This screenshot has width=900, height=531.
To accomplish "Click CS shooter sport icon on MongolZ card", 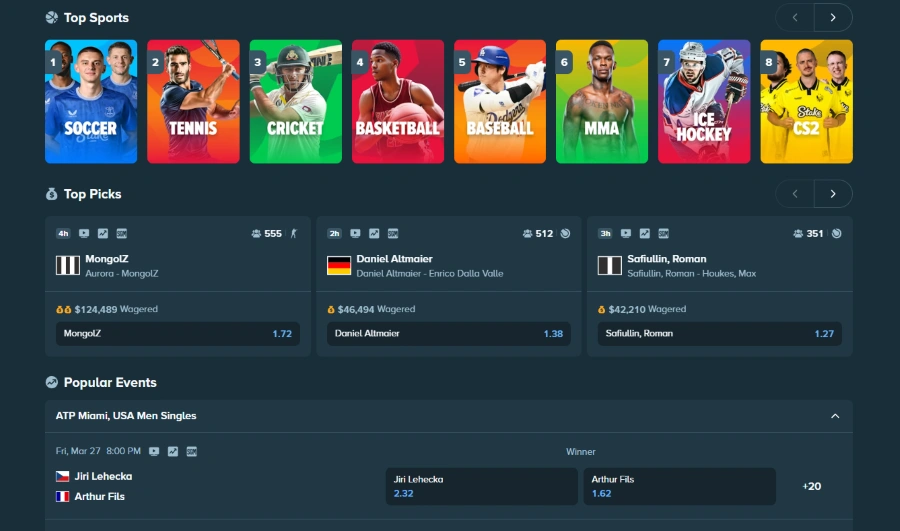I will [294, 234].
